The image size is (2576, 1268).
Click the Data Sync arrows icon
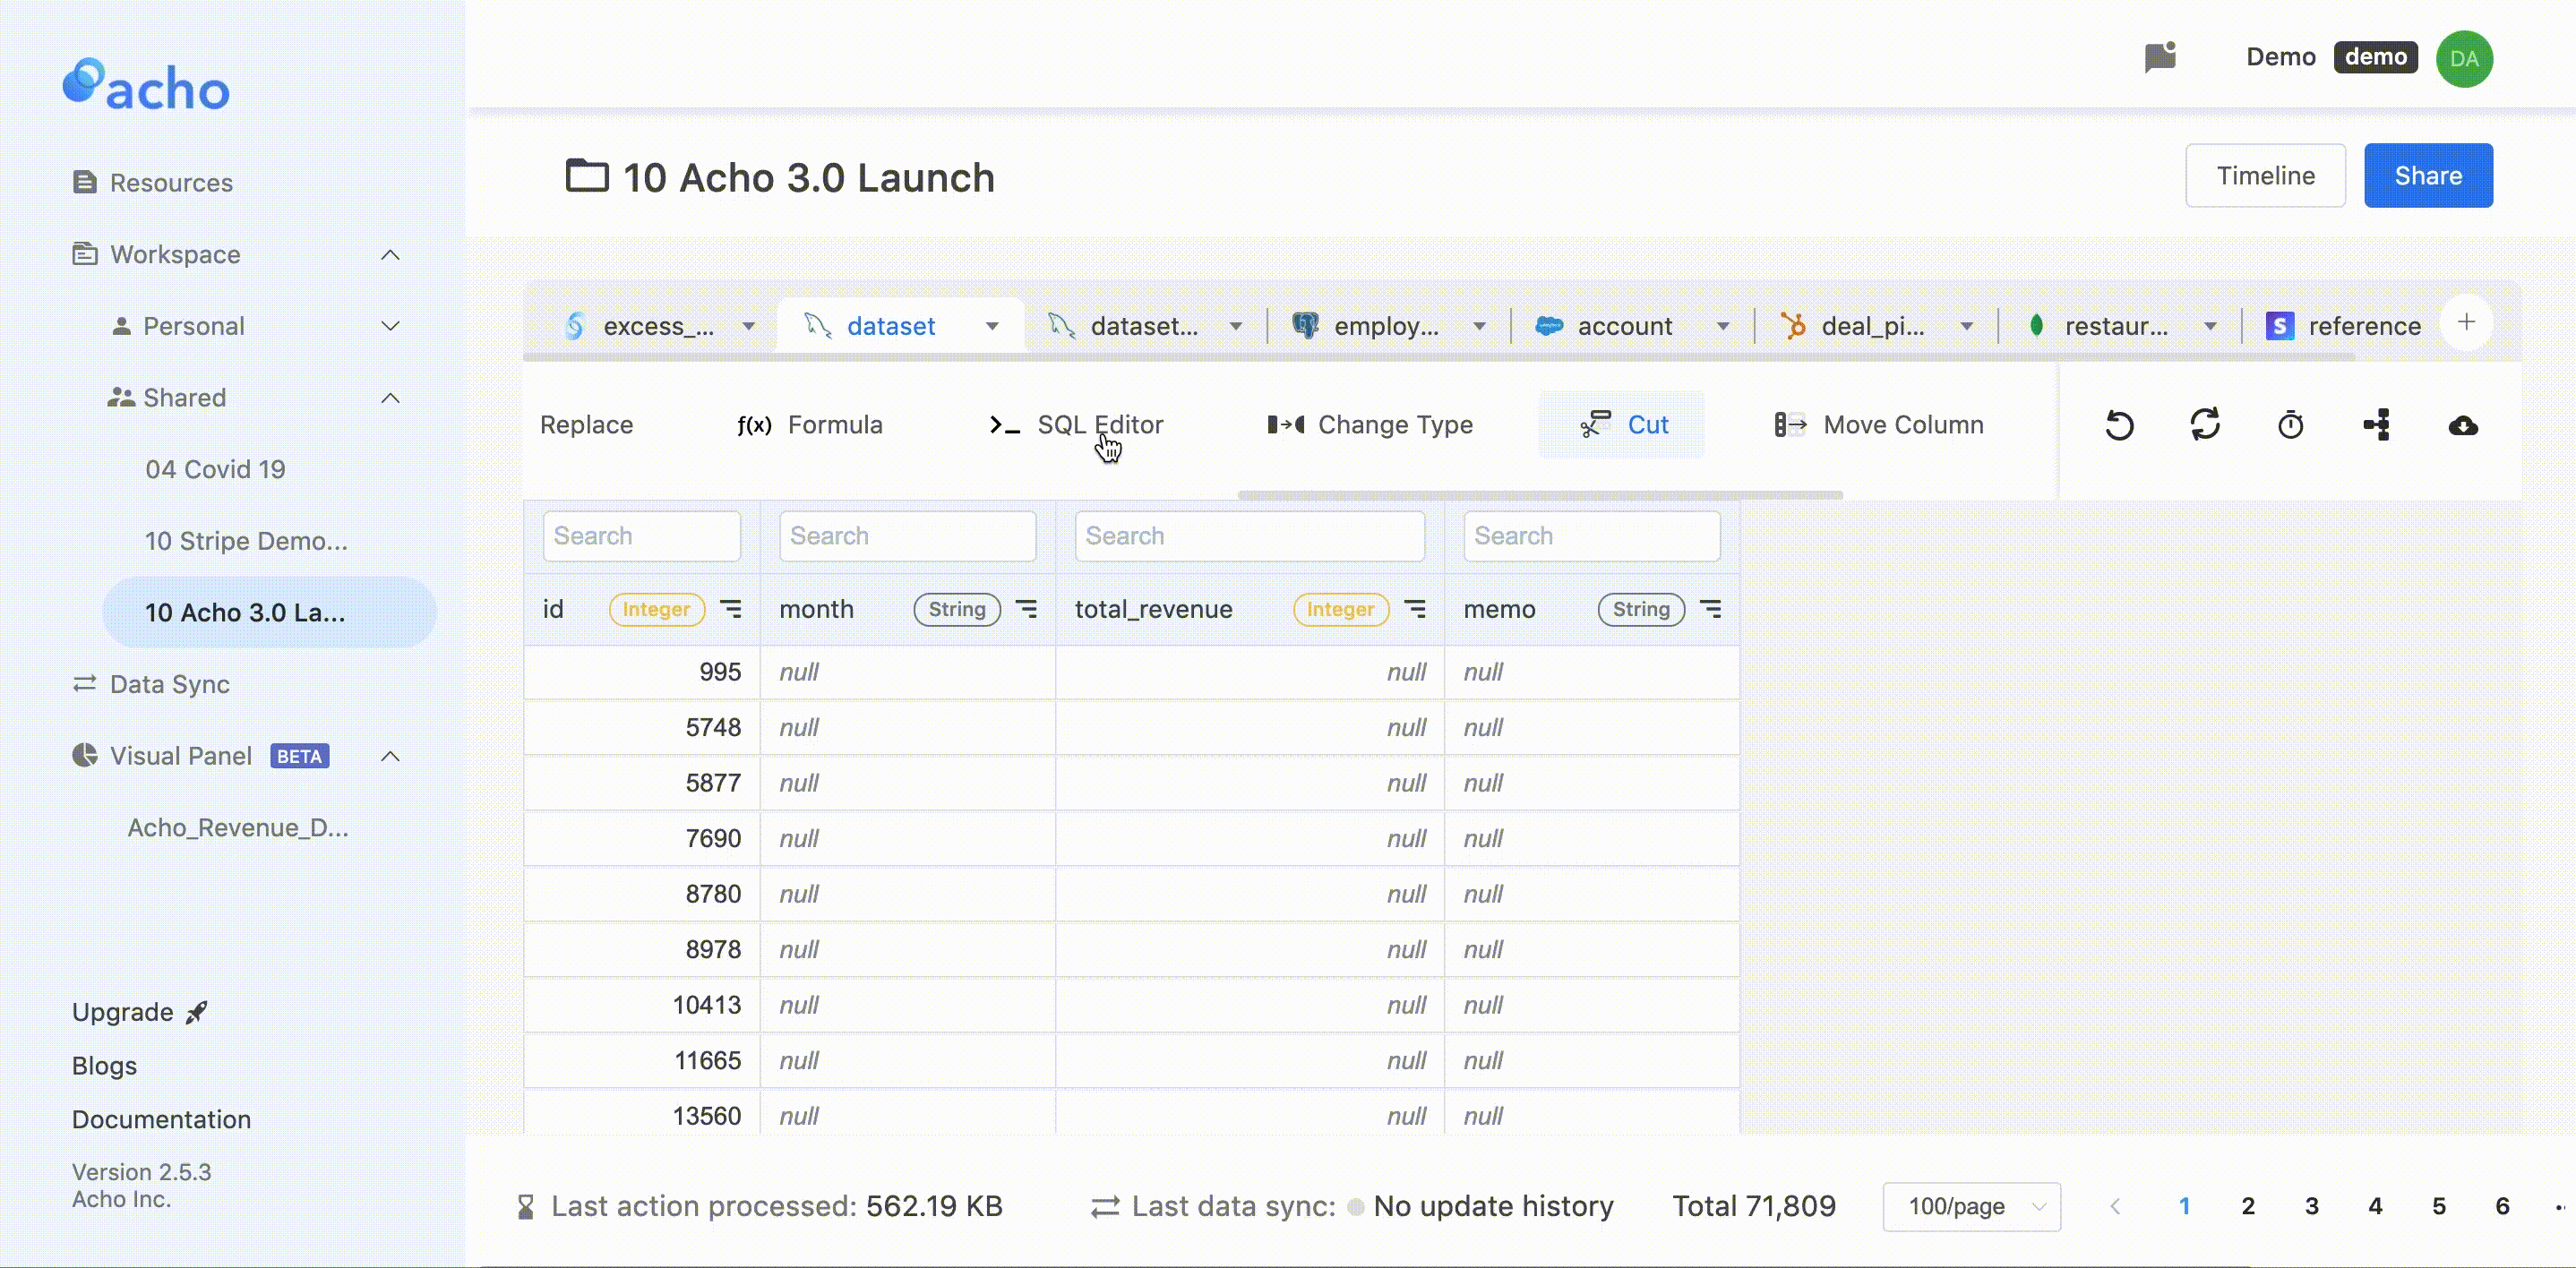coord(85,684)
